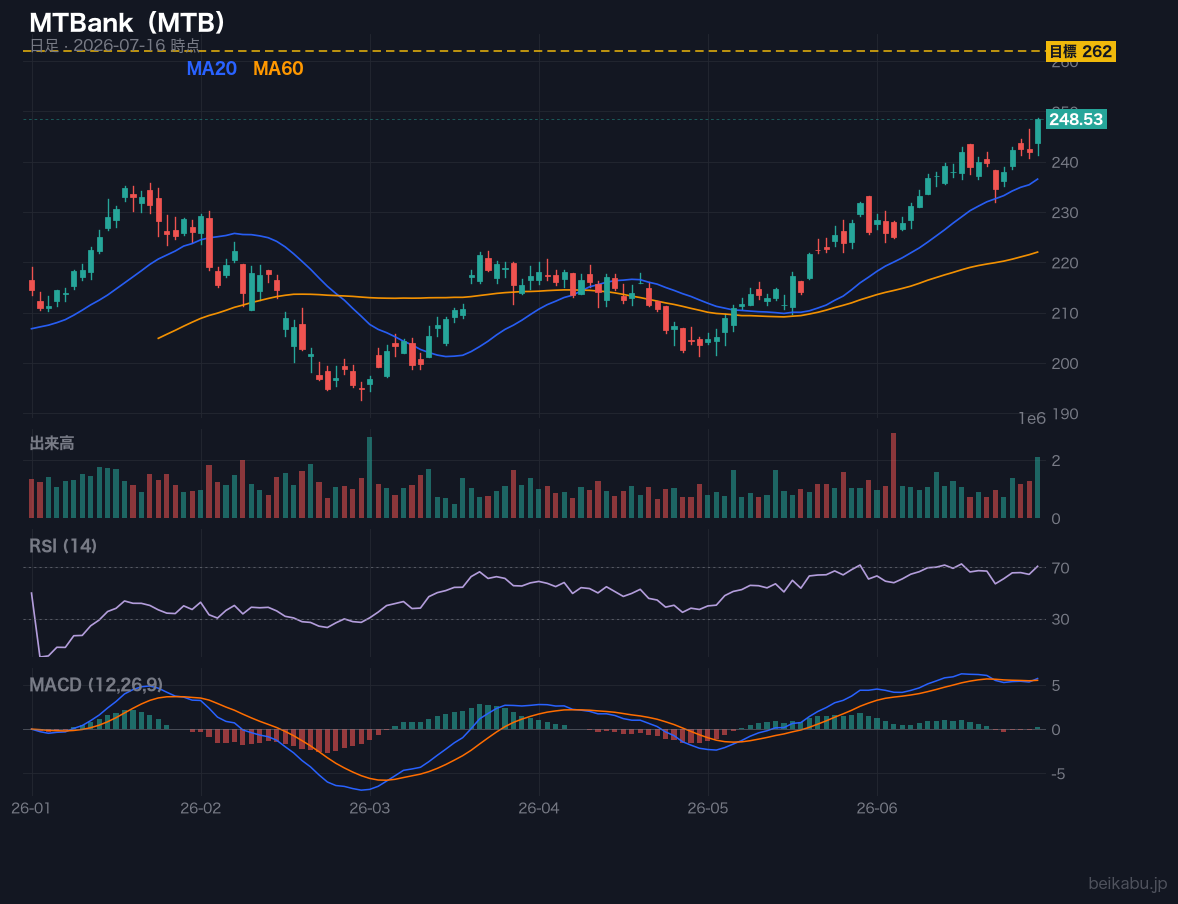The height and width of the screenshot is (904, 1178).
Task: Click the 190 price axis label
Action: point(1065,414)
